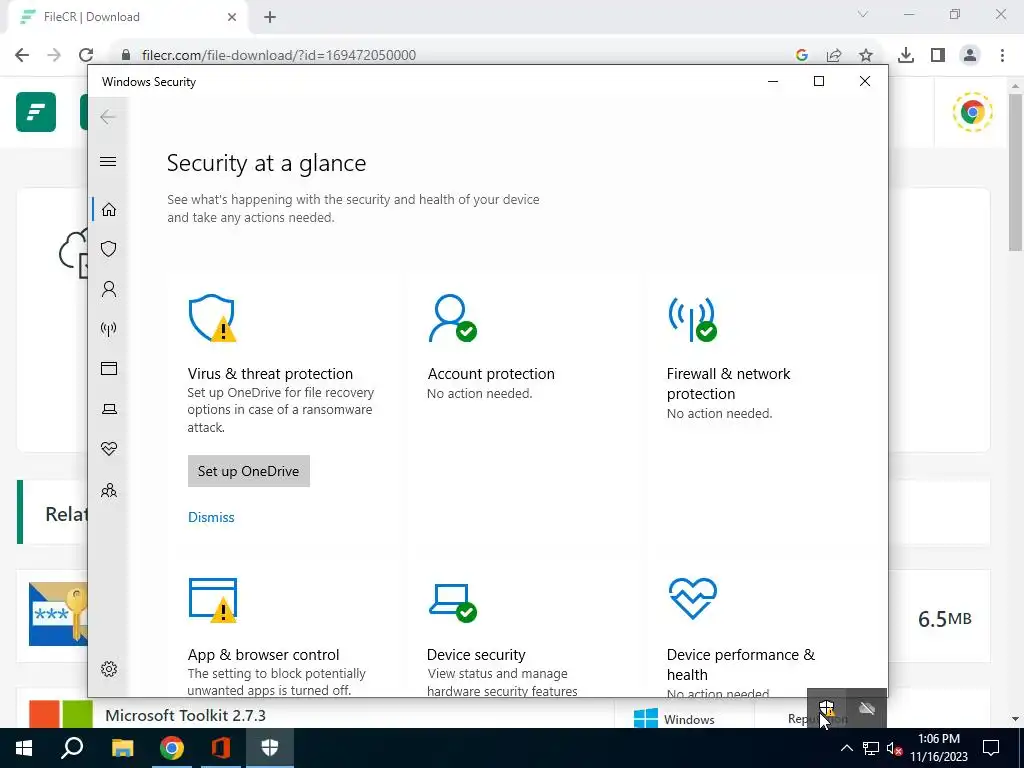This screenshot has width=1024, height=768.
Task: Toggle Chrome side panel
Action: [938, 56]
